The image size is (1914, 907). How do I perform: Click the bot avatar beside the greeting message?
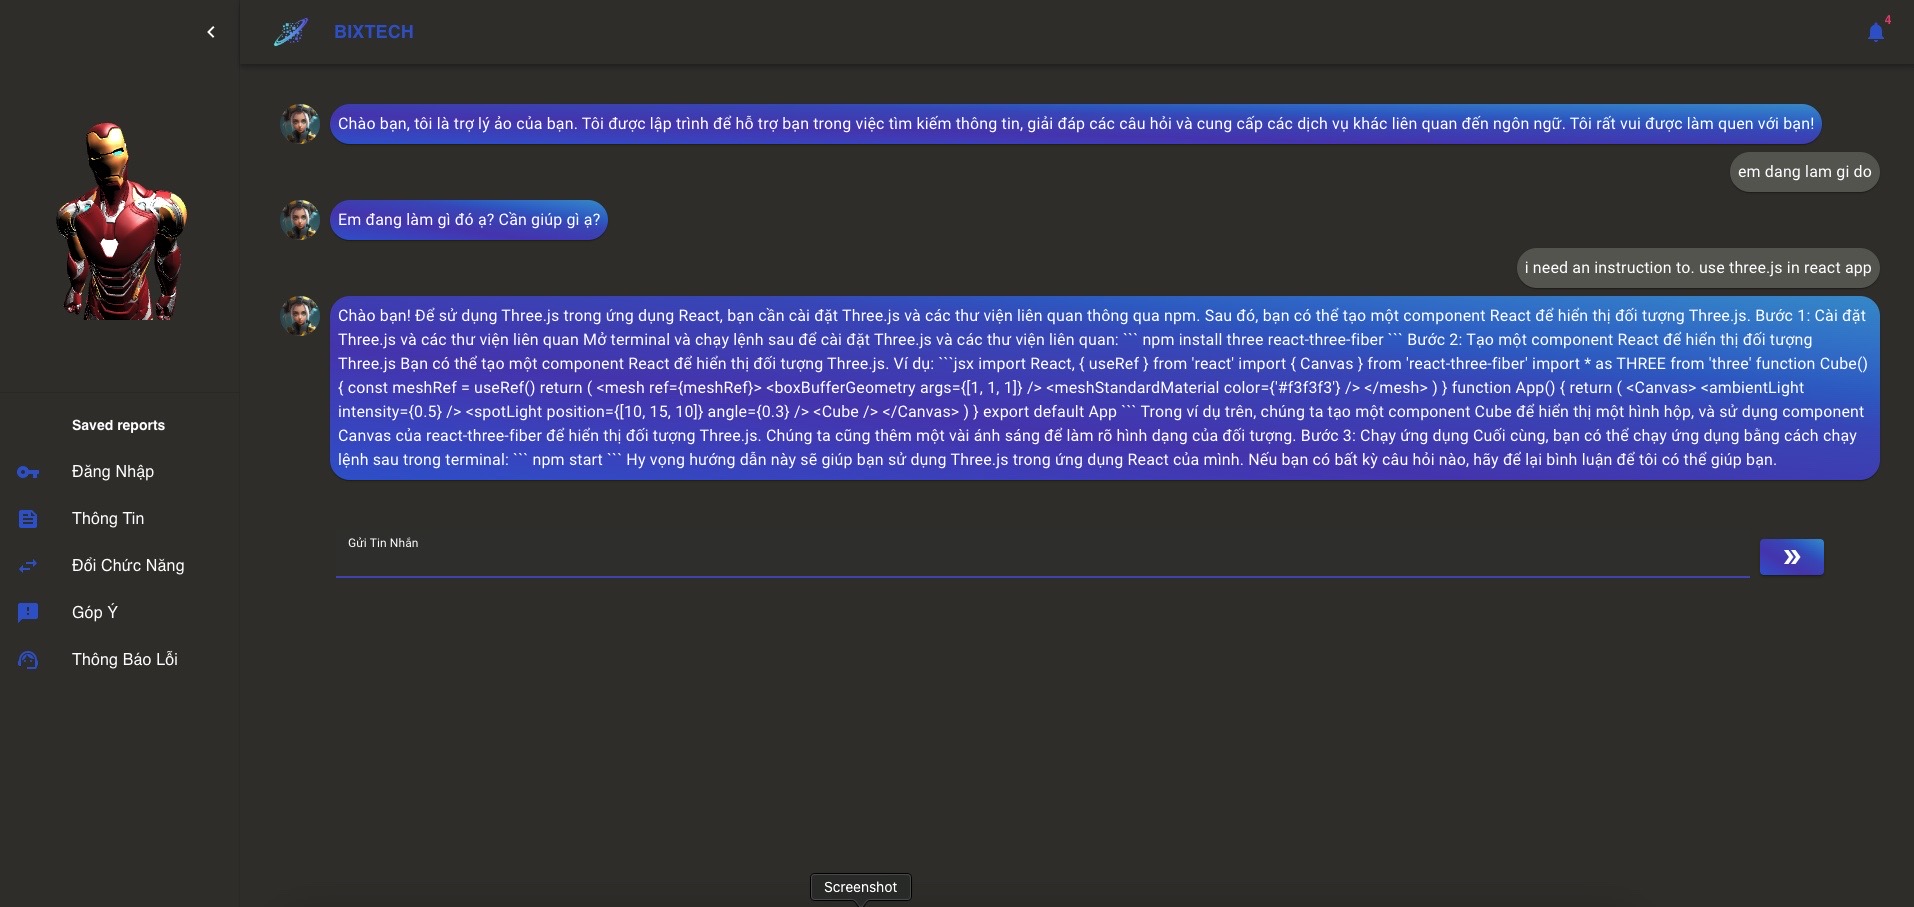tap(300, 124)
